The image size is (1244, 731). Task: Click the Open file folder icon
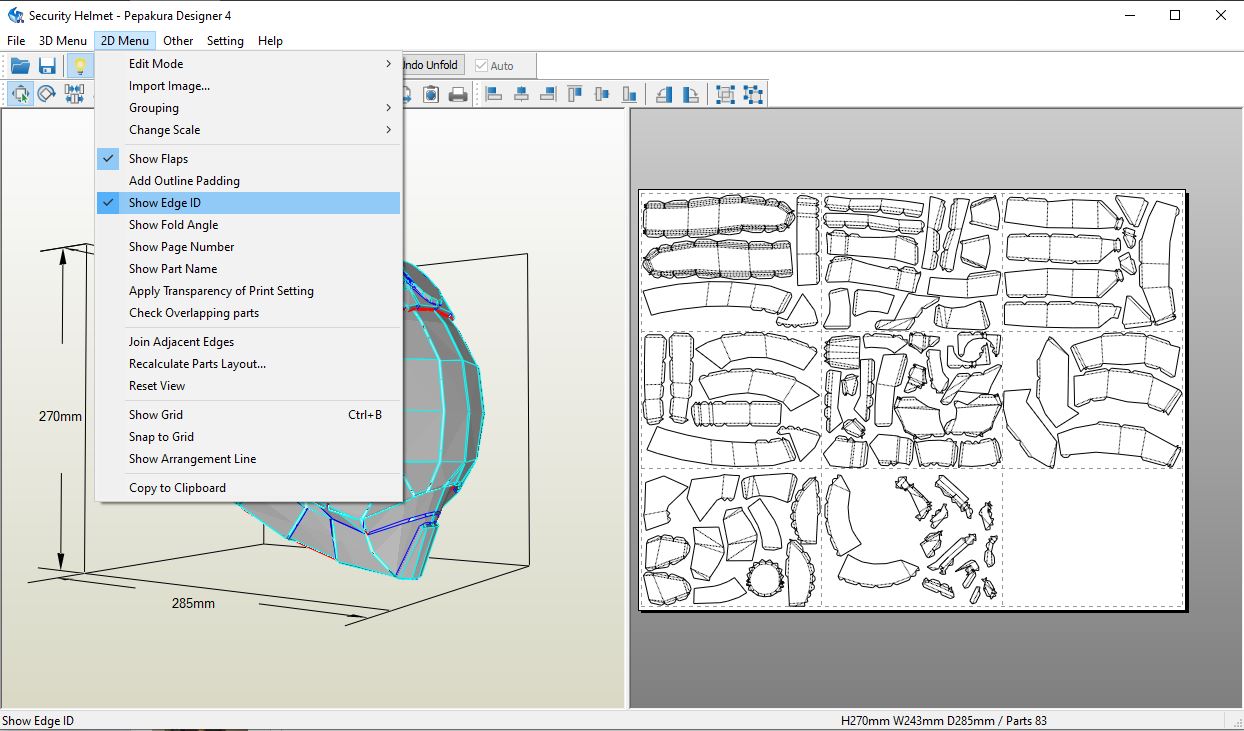pyautogui.click(x=20, y=66)
